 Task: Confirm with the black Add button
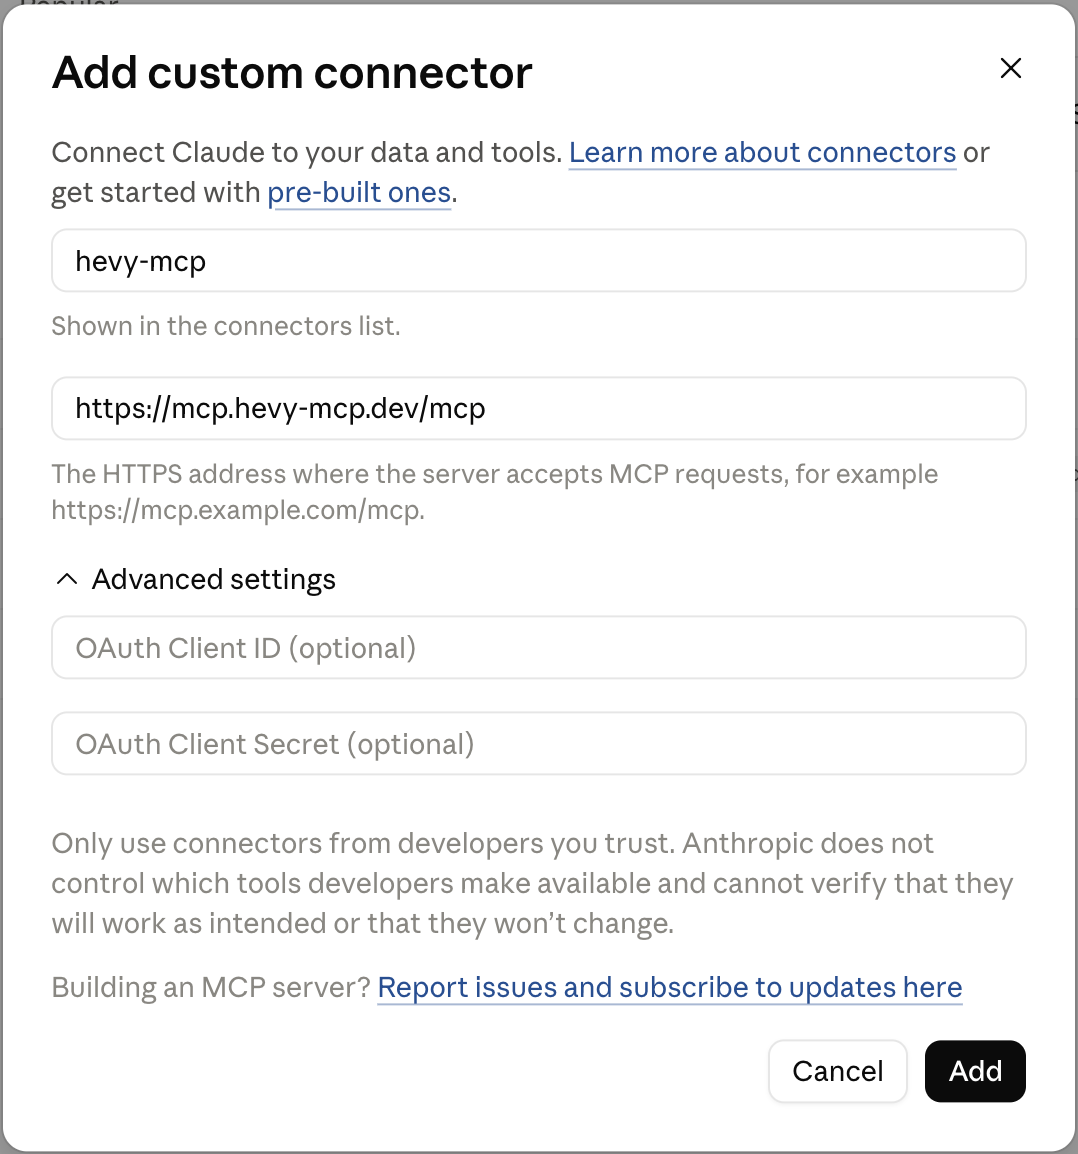click(975, 1072)
